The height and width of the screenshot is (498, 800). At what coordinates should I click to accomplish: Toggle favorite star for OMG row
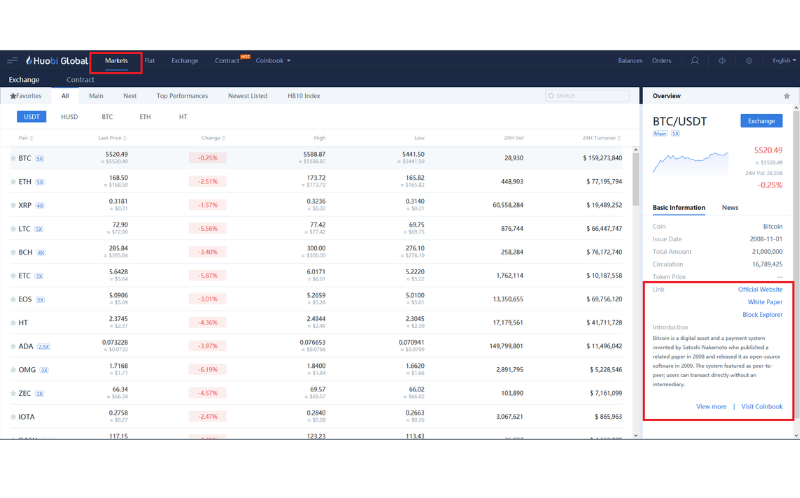click(13, 369)
